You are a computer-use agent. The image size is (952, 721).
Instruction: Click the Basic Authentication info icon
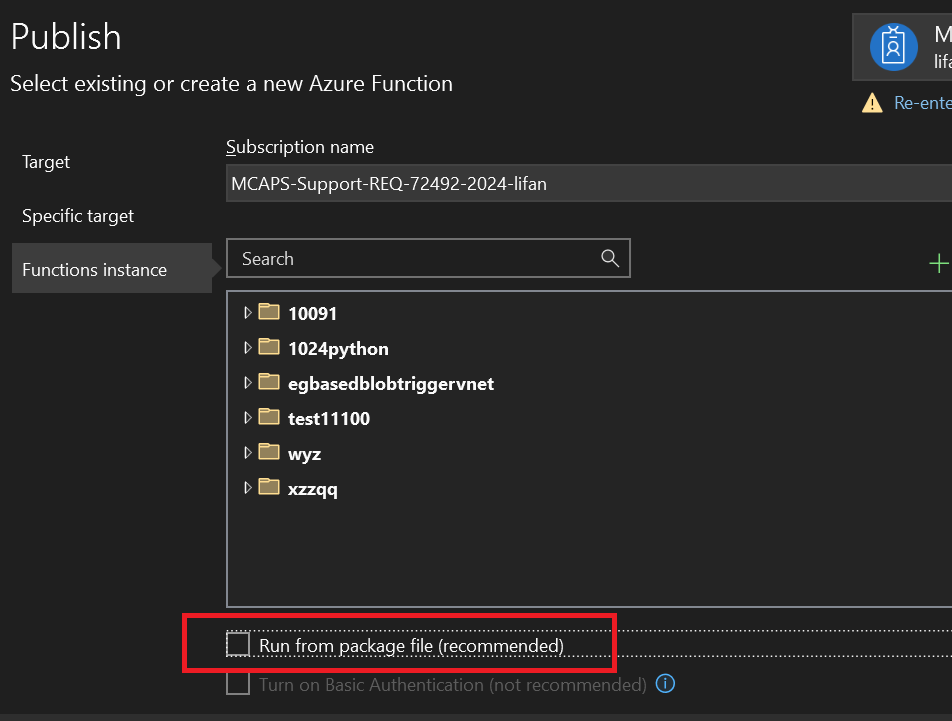(665, 684)
